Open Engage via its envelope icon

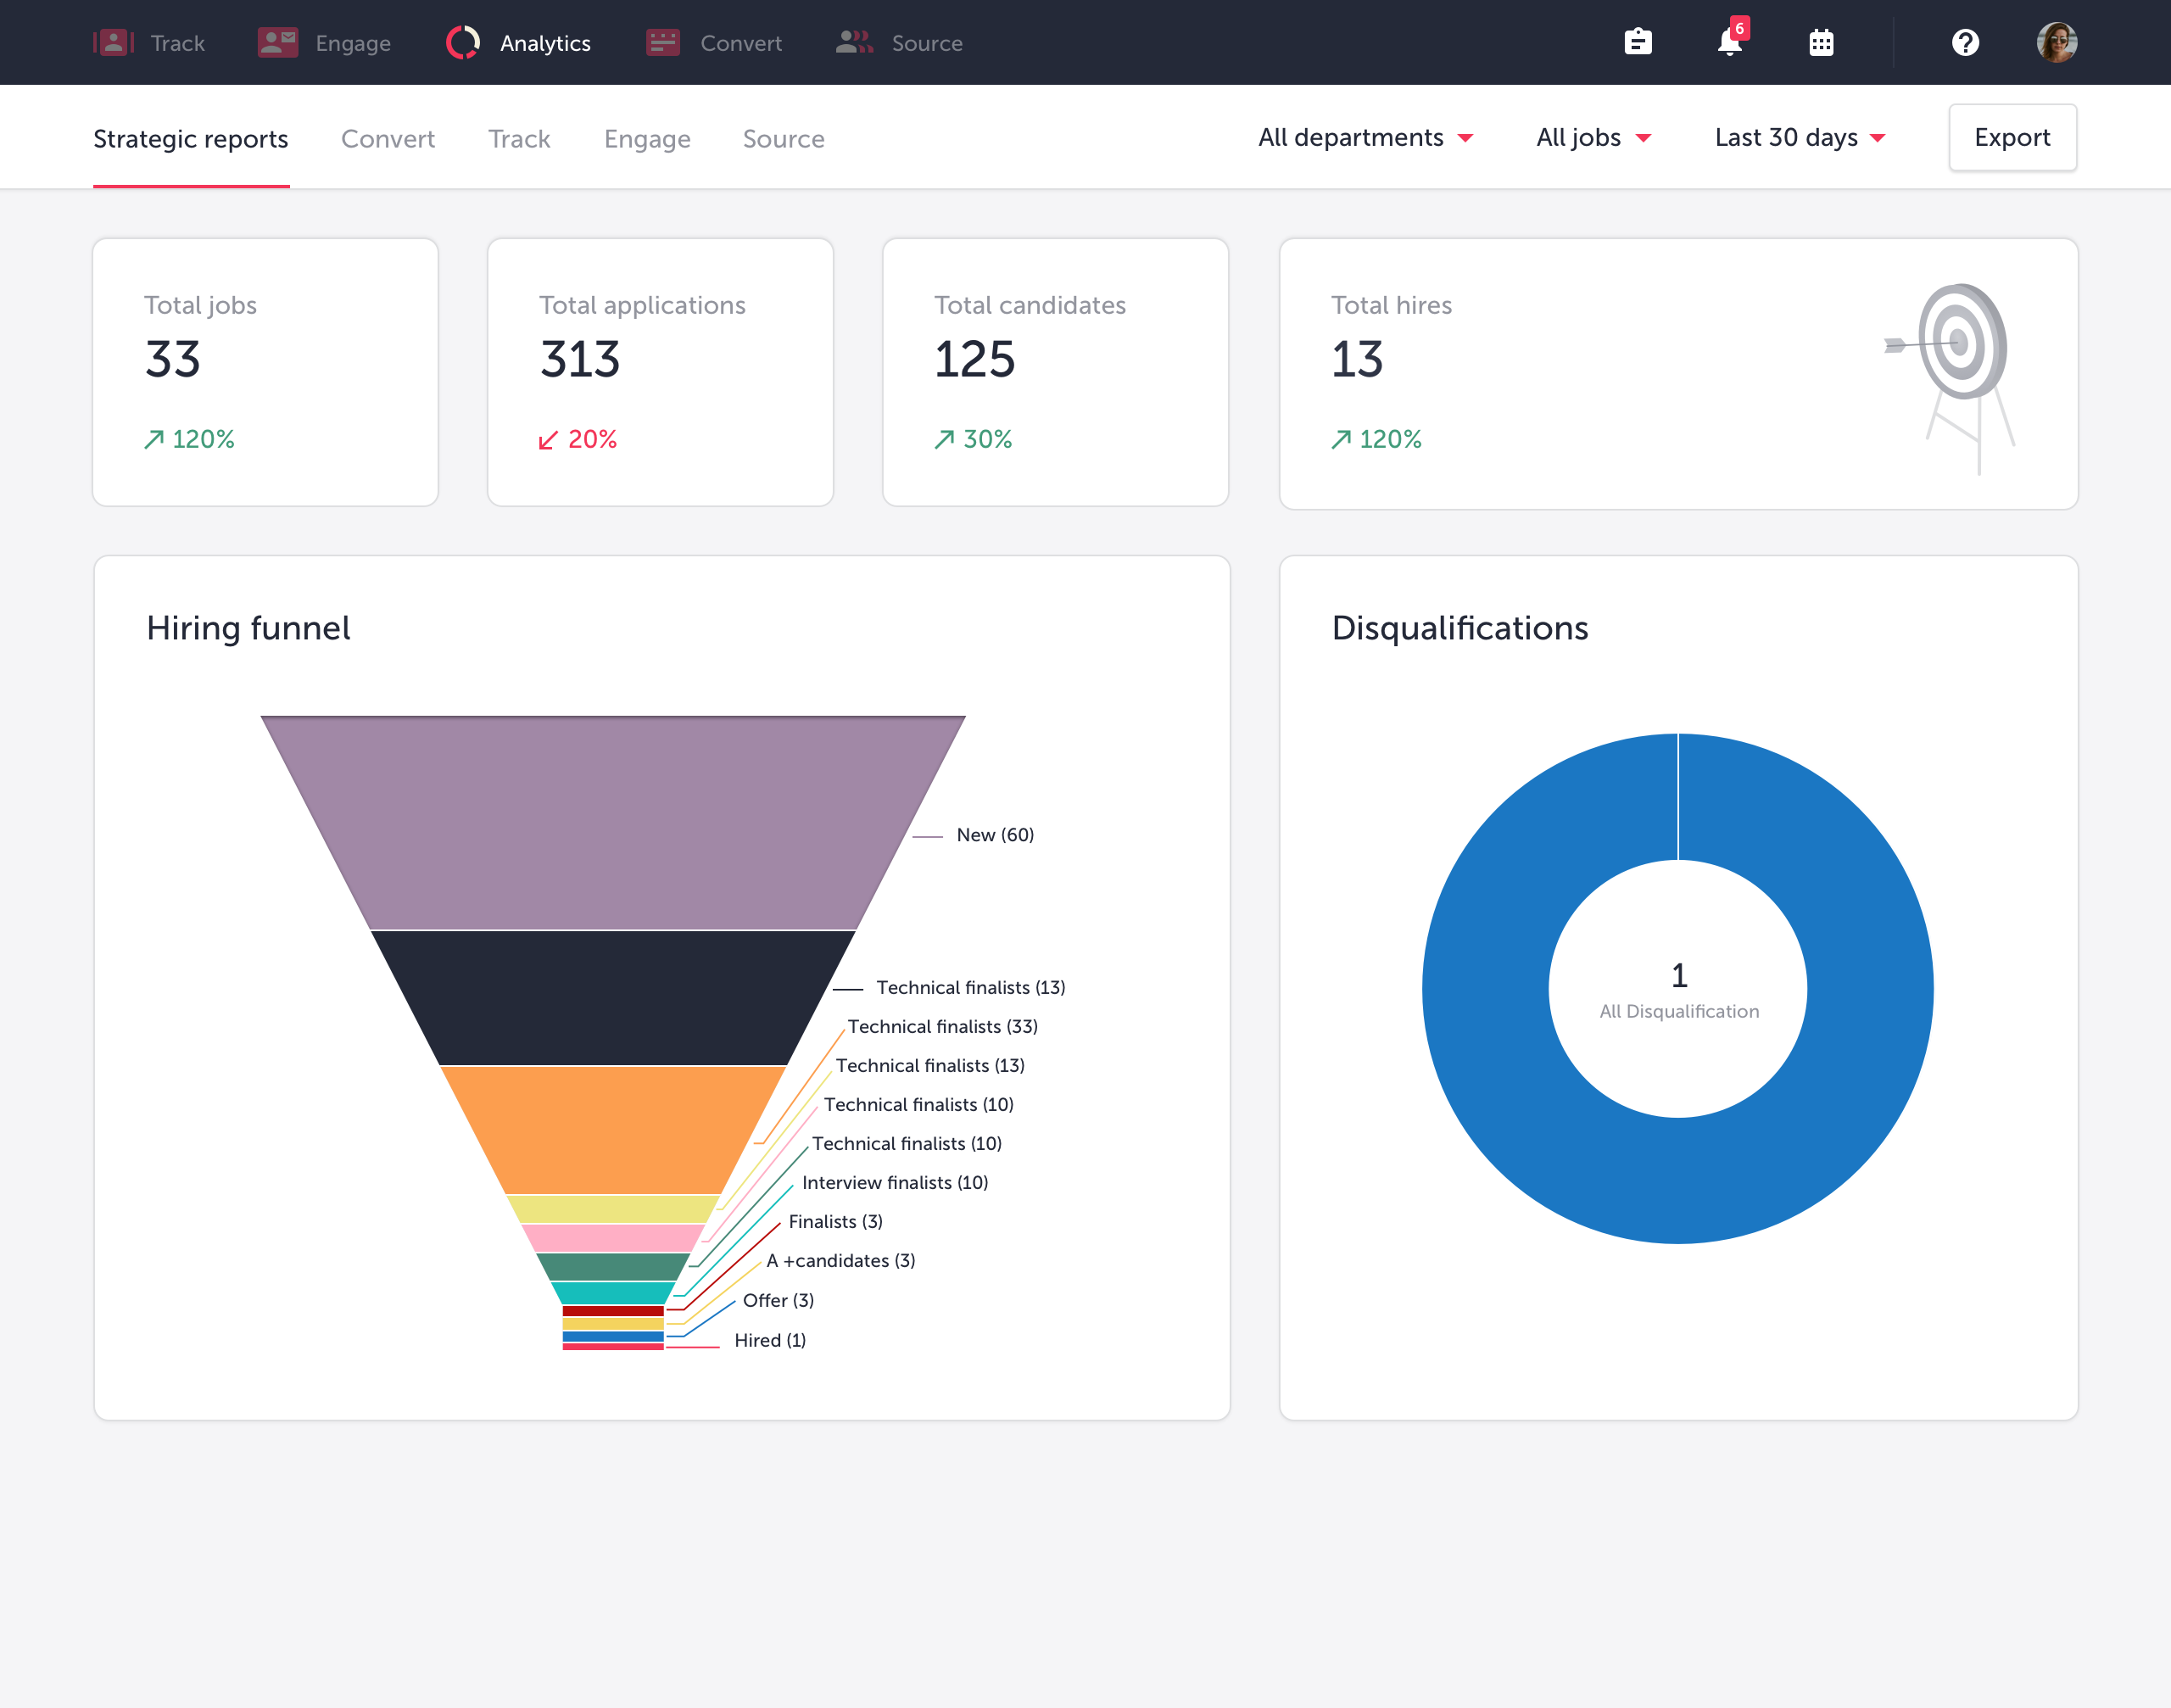(x=277, y=43)
